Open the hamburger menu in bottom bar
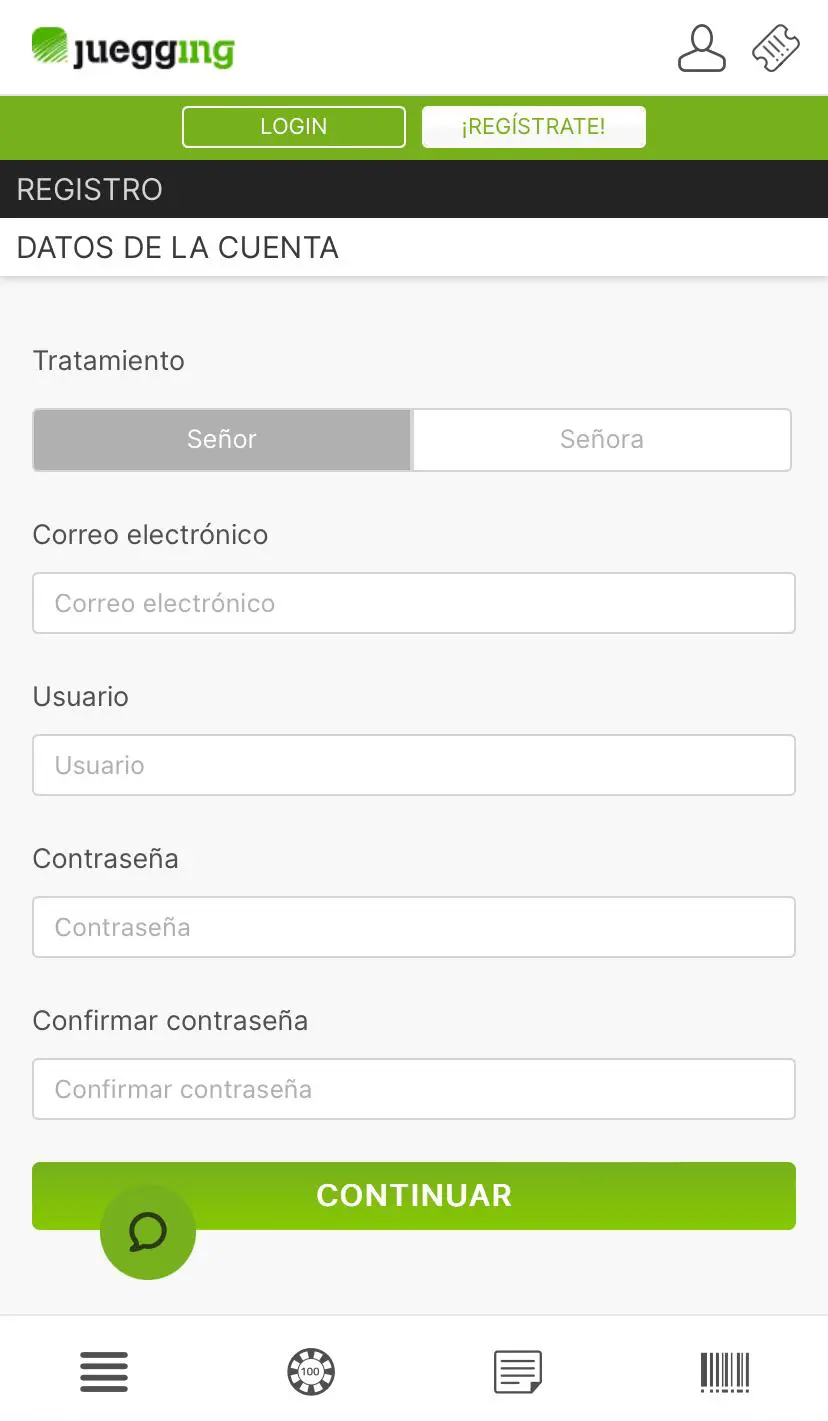Image resolution: width=828 pixels, height=1421 pixels. tap(104, 1371)
